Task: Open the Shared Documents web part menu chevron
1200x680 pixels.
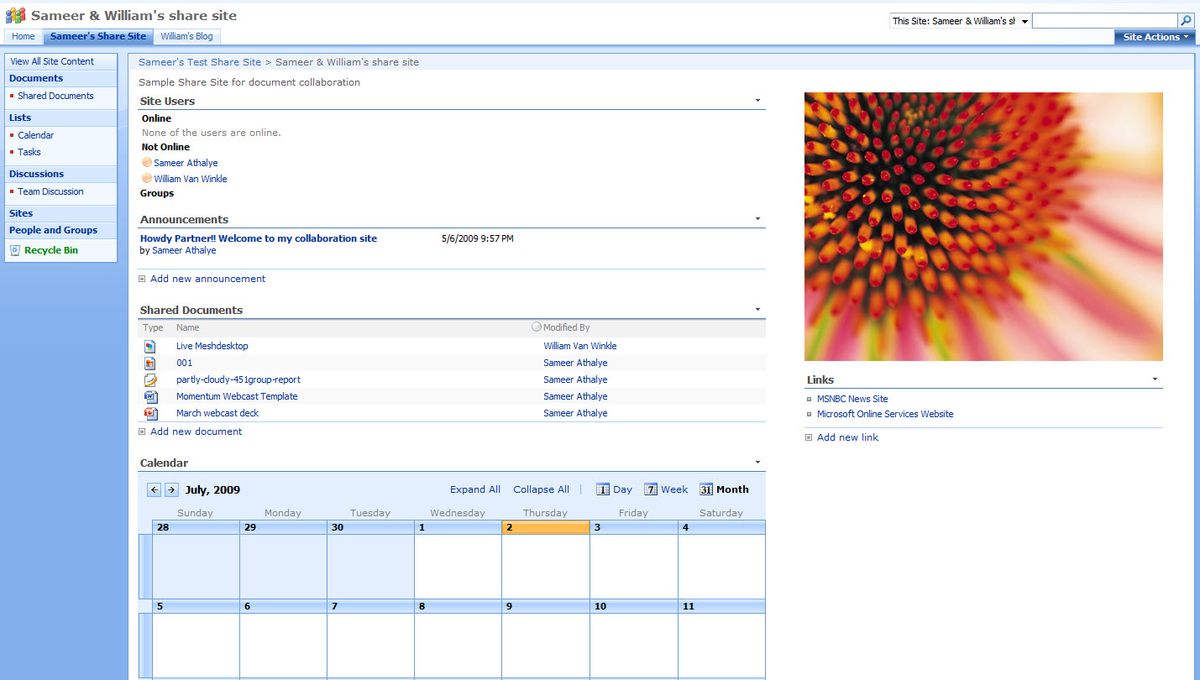Action: 757,309
